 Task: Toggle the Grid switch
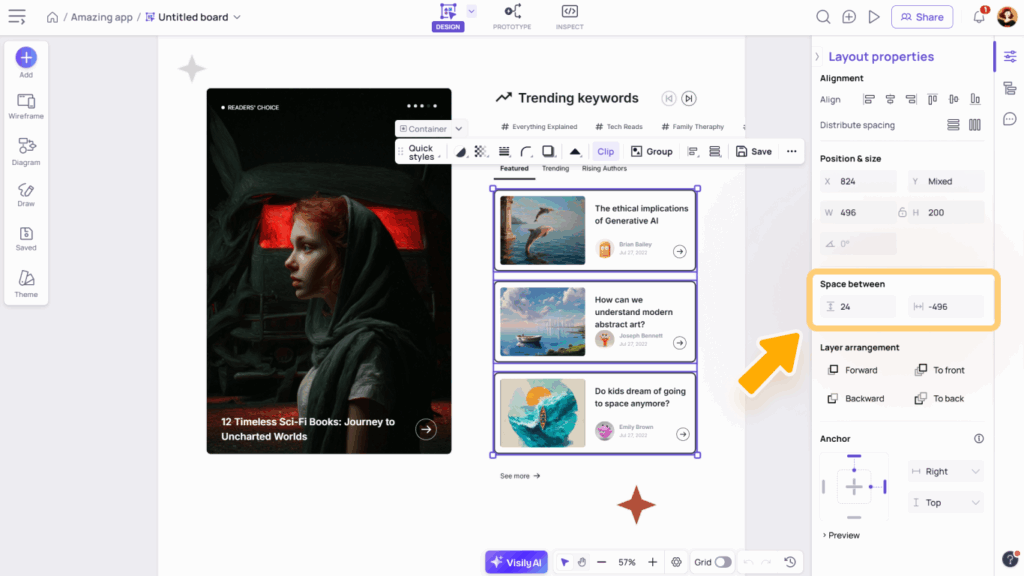722,562
